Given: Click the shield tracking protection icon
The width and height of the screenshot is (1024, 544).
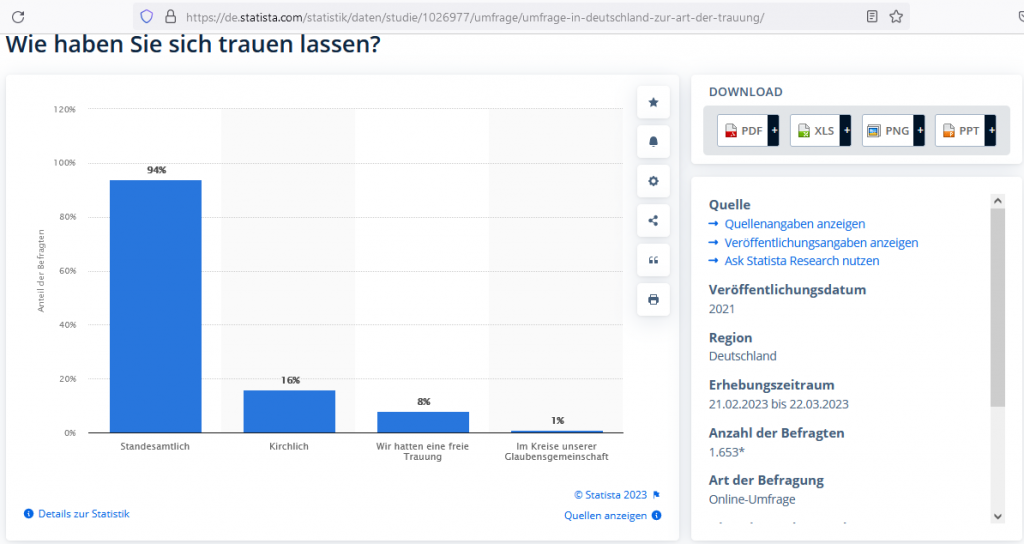Looking at the screenshot, I should tap(146, 16).
